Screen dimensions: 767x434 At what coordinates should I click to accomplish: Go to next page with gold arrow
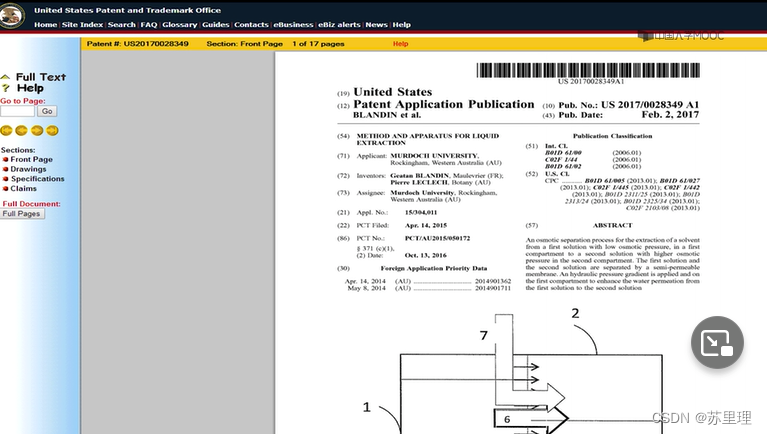[x=37, y=130]
